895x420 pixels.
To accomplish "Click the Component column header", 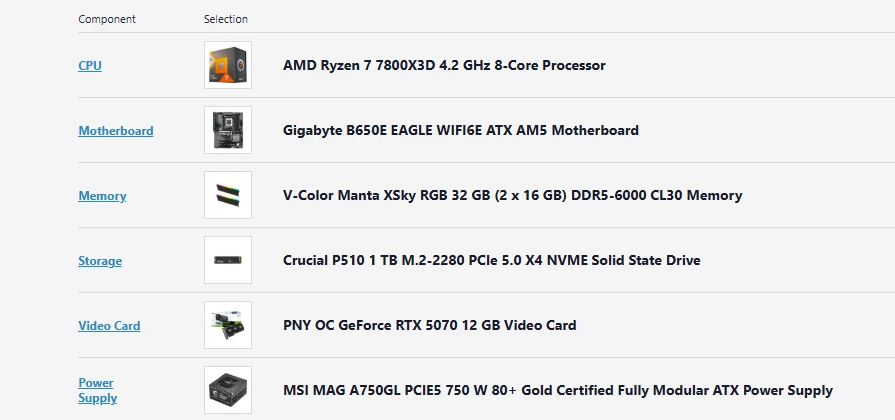I will tap(107, 19).
